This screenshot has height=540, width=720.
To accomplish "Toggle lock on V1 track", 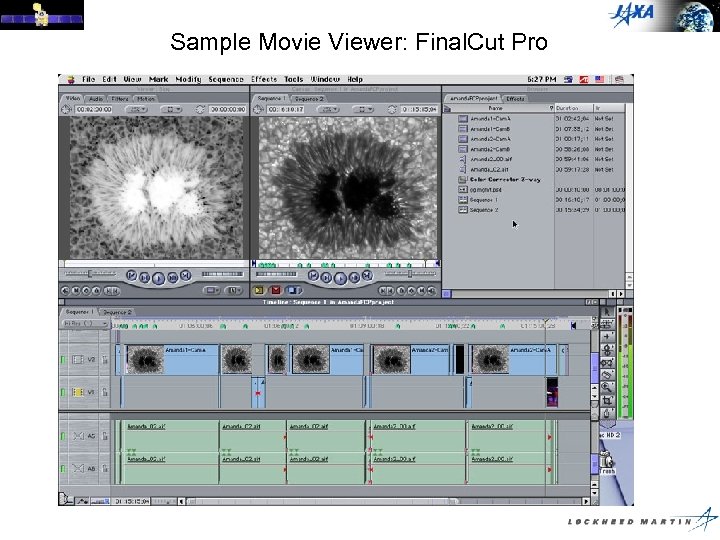I will tap(105, 392).
